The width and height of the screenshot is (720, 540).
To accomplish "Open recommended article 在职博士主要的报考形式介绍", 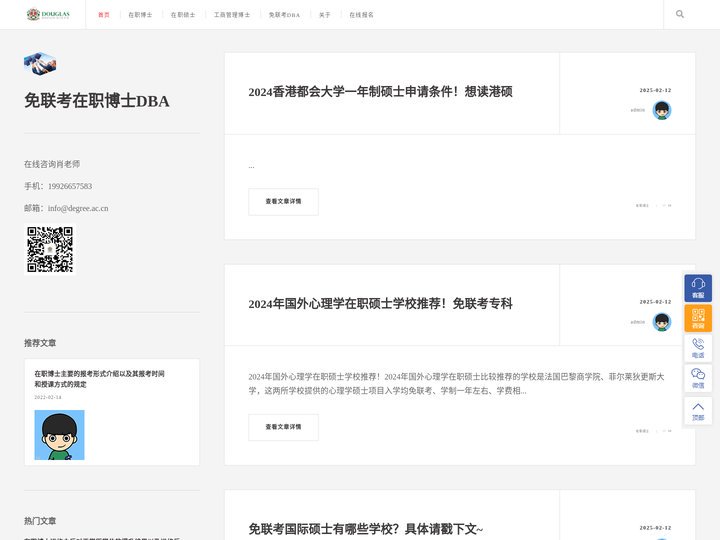I will click(99, 379).
